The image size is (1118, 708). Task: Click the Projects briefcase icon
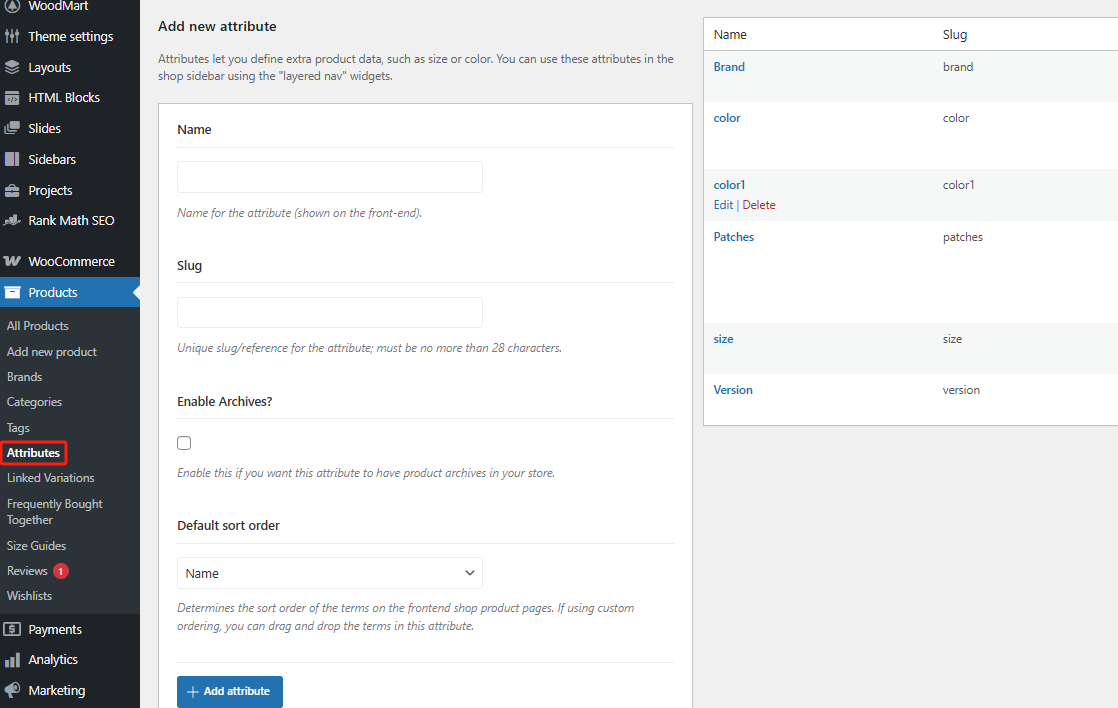click(x=12, y=191)
